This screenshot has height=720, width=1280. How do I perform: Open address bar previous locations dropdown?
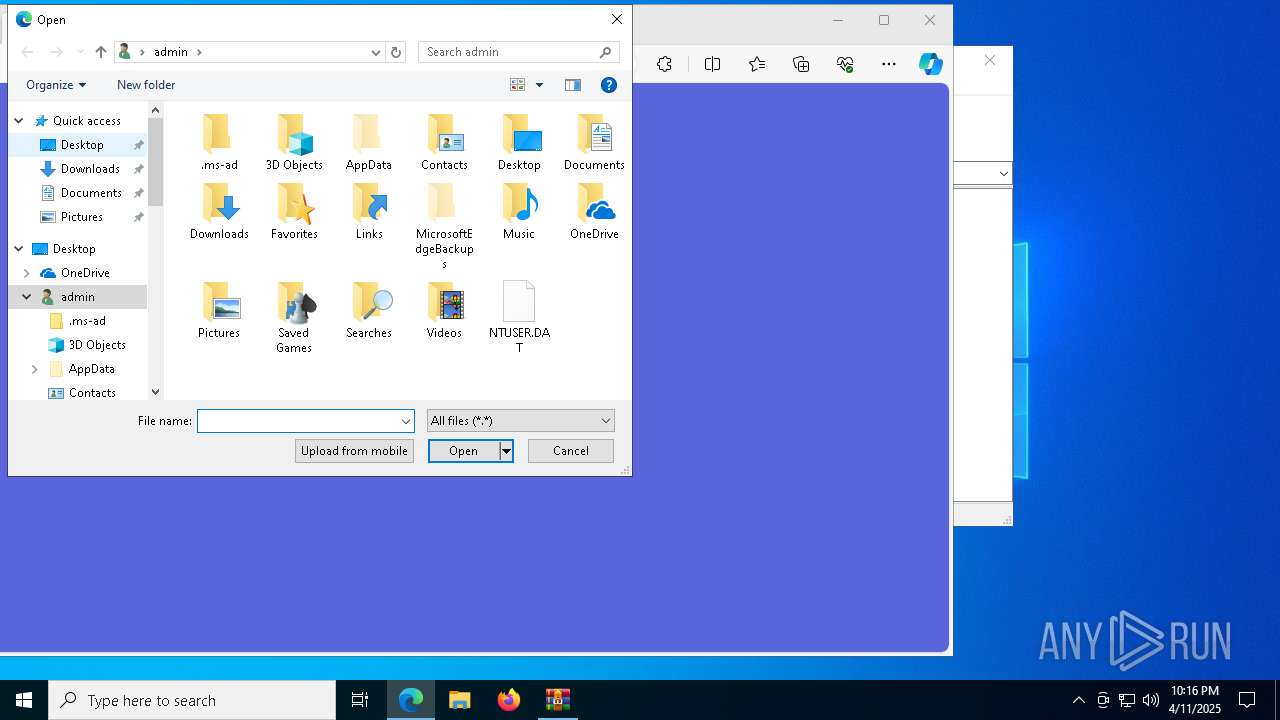376,52
